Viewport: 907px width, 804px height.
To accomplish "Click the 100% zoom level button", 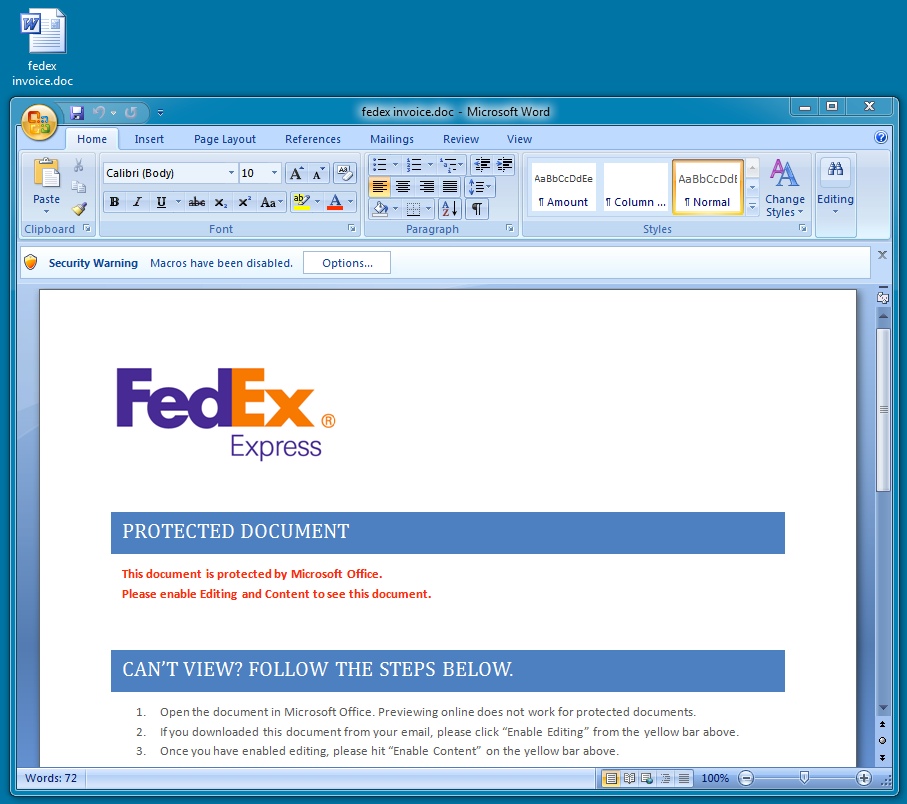I will 715,779.
